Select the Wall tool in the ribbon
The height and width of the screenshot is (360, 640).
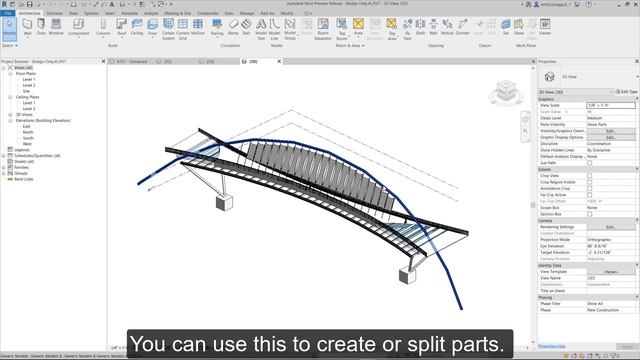(27, 27)
